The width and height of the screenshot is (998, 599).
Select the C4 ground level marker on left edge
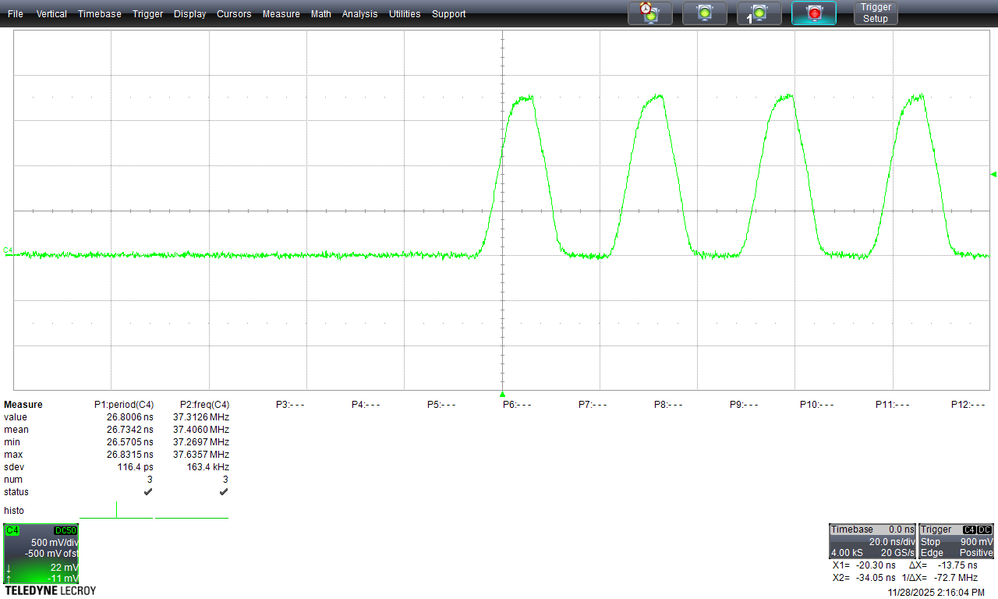tap(8, 250)
